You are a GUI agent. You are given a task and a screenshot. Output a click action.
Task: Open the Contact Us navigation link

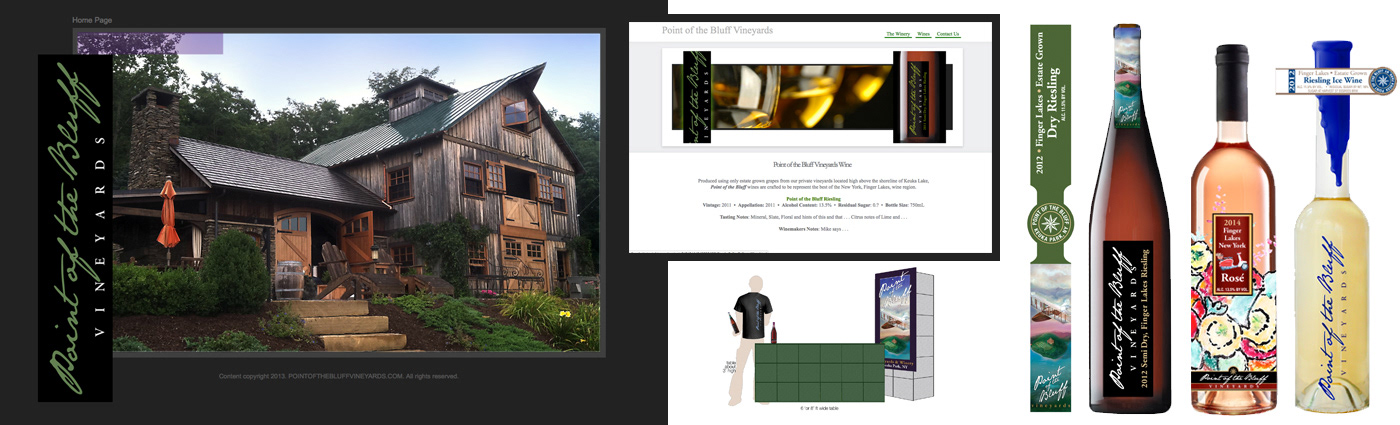coord(948,34)
